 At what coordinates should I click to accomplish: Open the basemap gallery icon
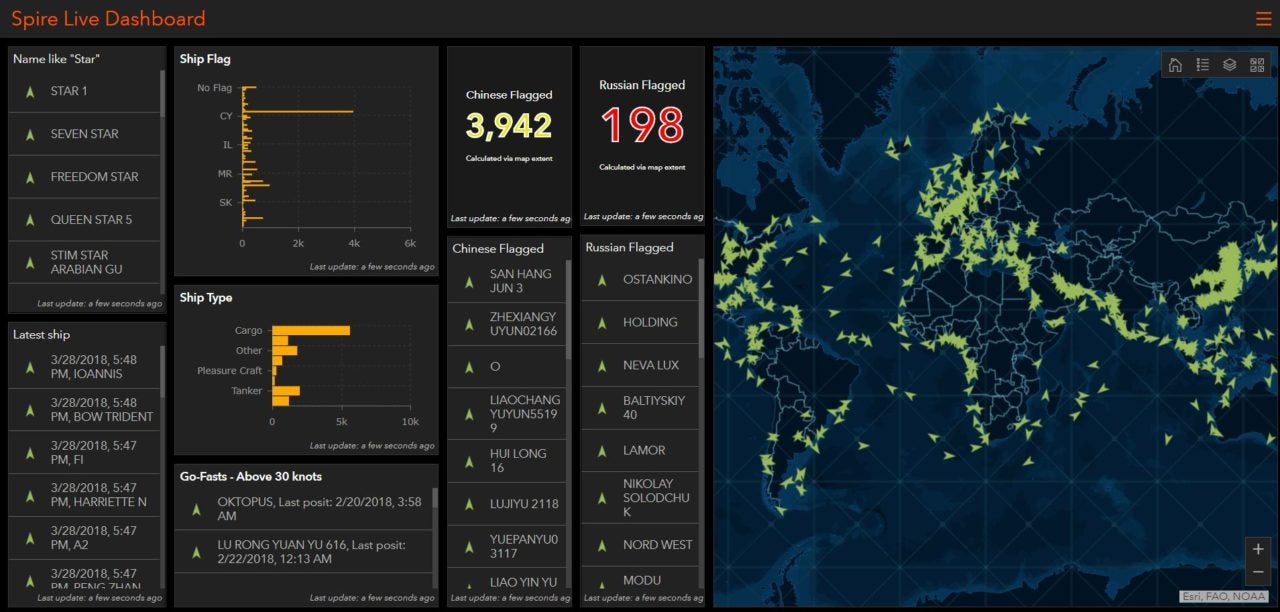click(1256, 64)
